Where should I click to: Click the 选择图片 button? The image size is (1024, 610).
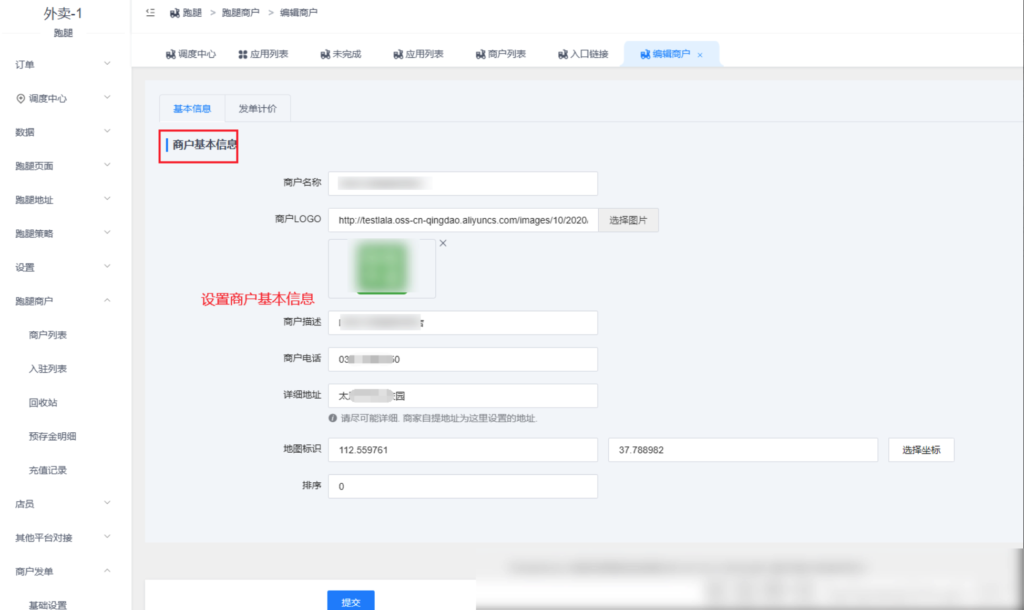pos(628,220)
